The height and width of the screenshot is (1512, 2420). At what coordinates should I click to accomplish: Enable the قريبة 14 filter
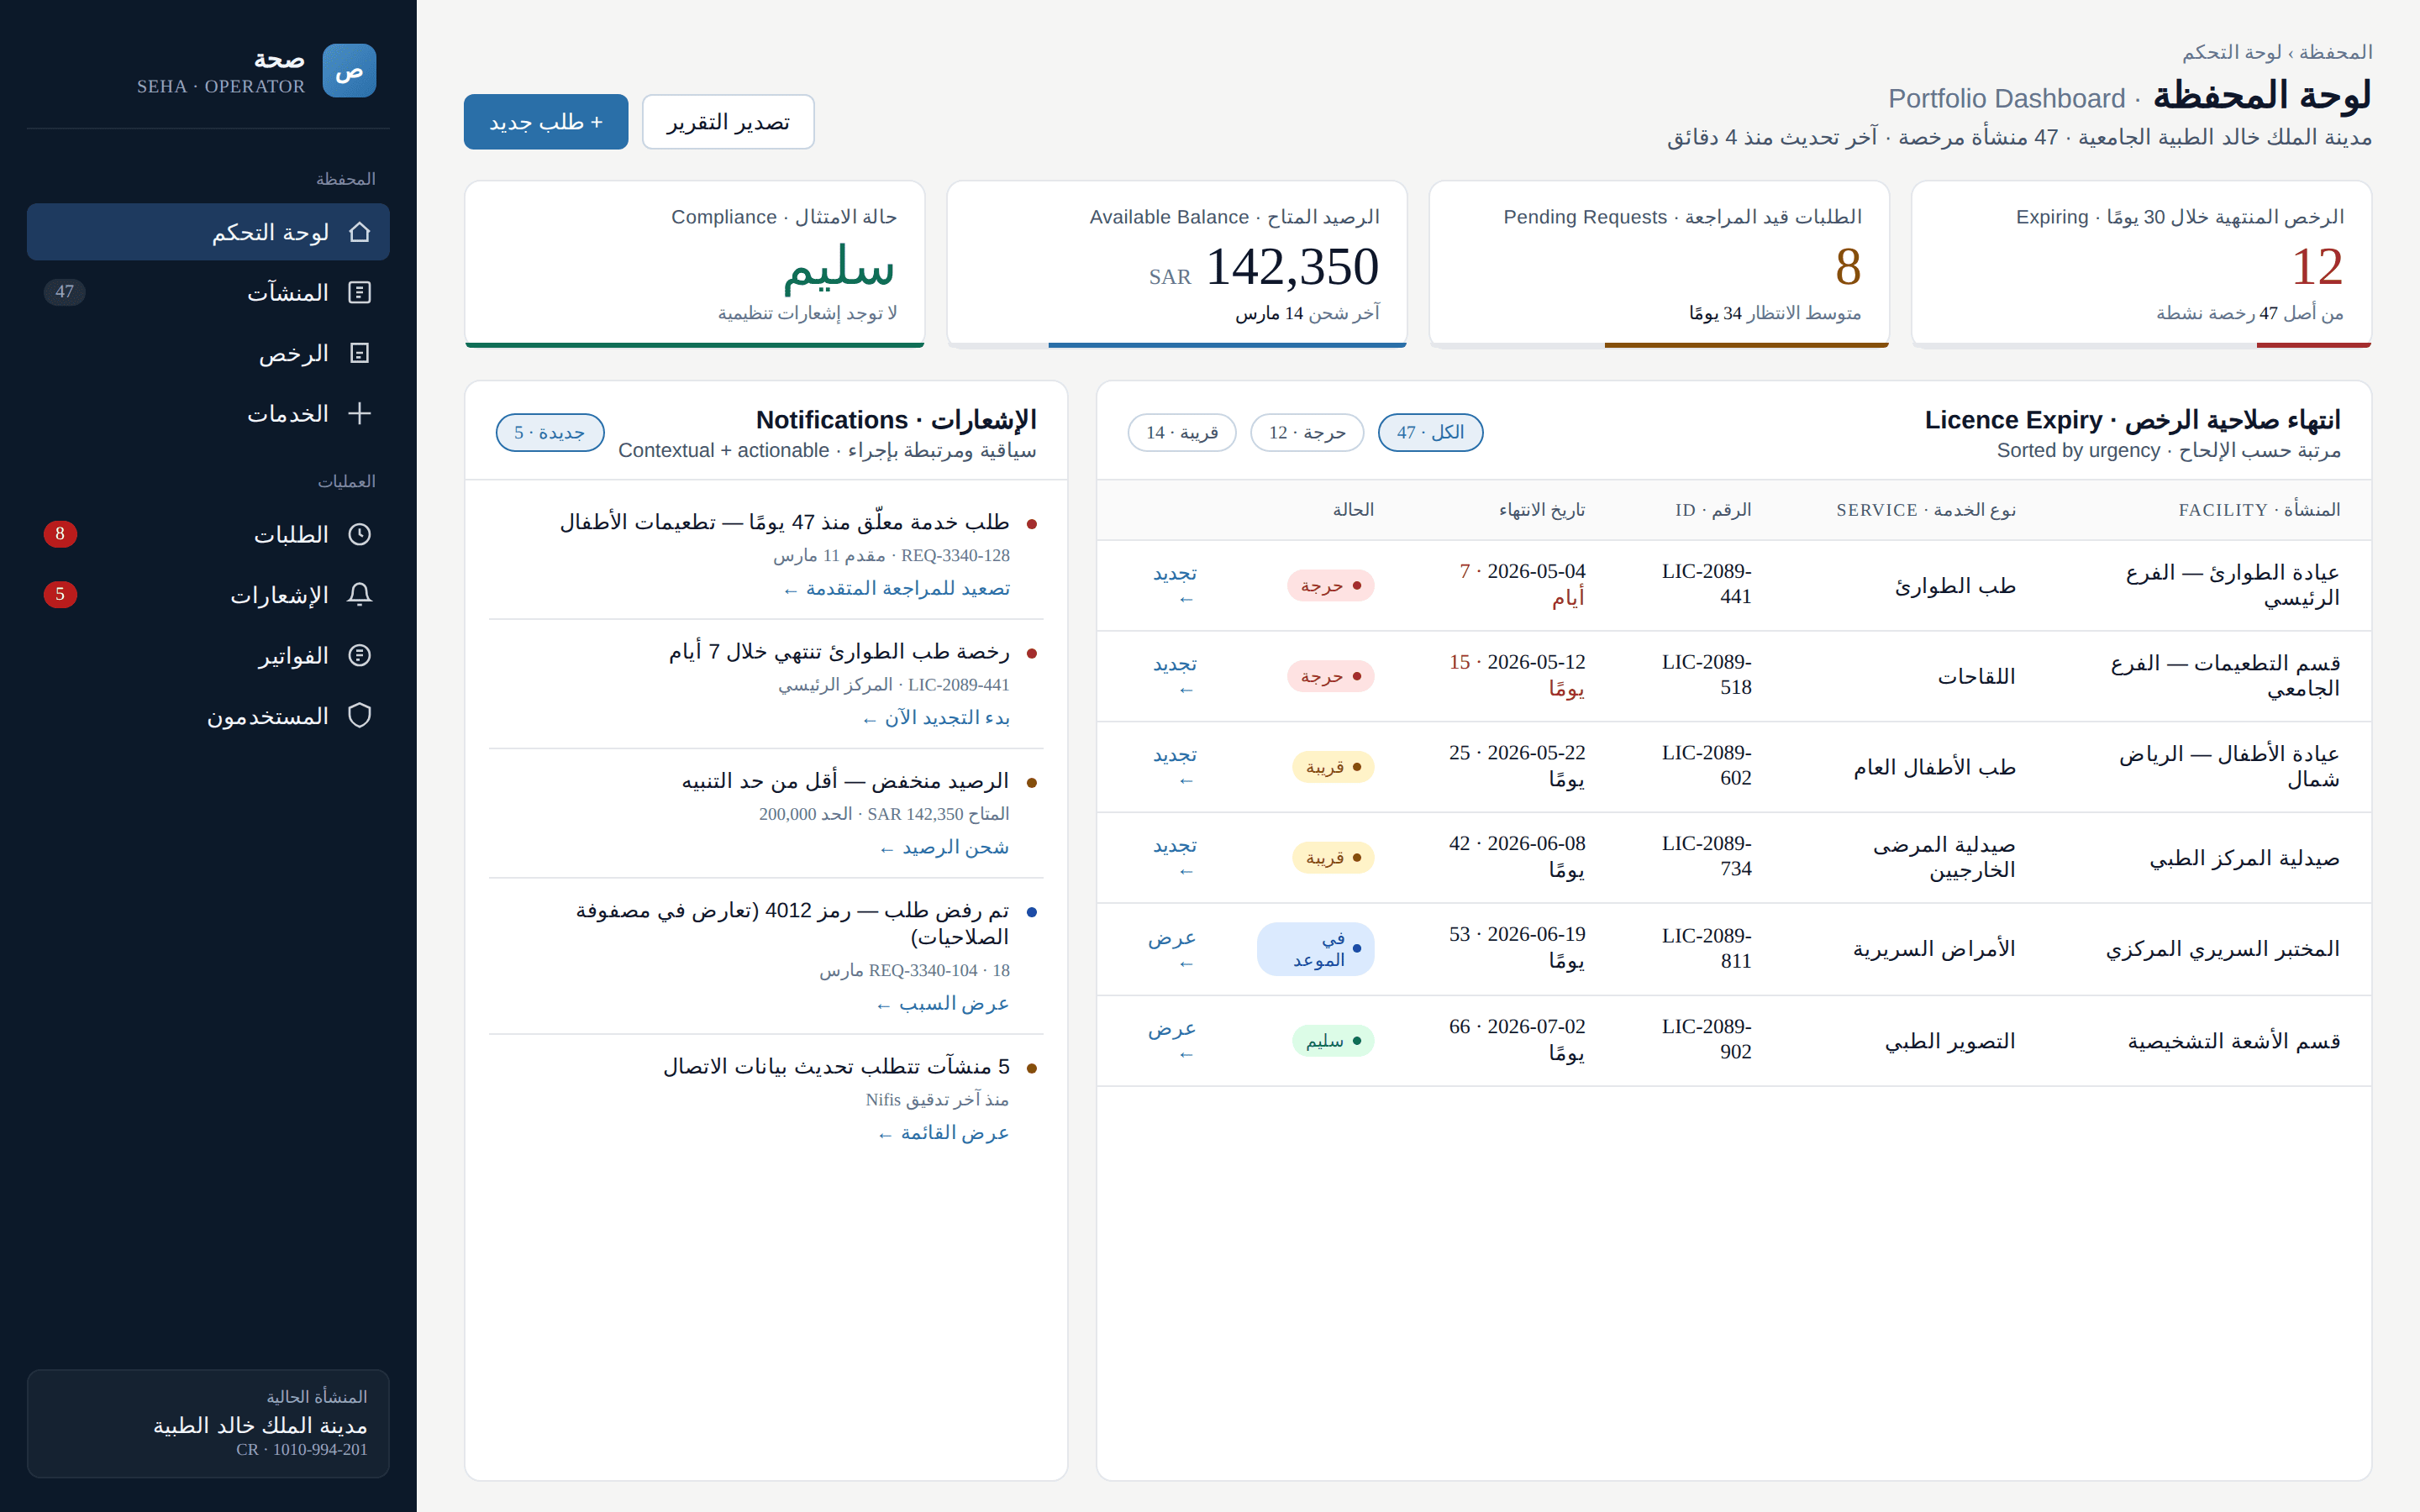[1182, 432]
